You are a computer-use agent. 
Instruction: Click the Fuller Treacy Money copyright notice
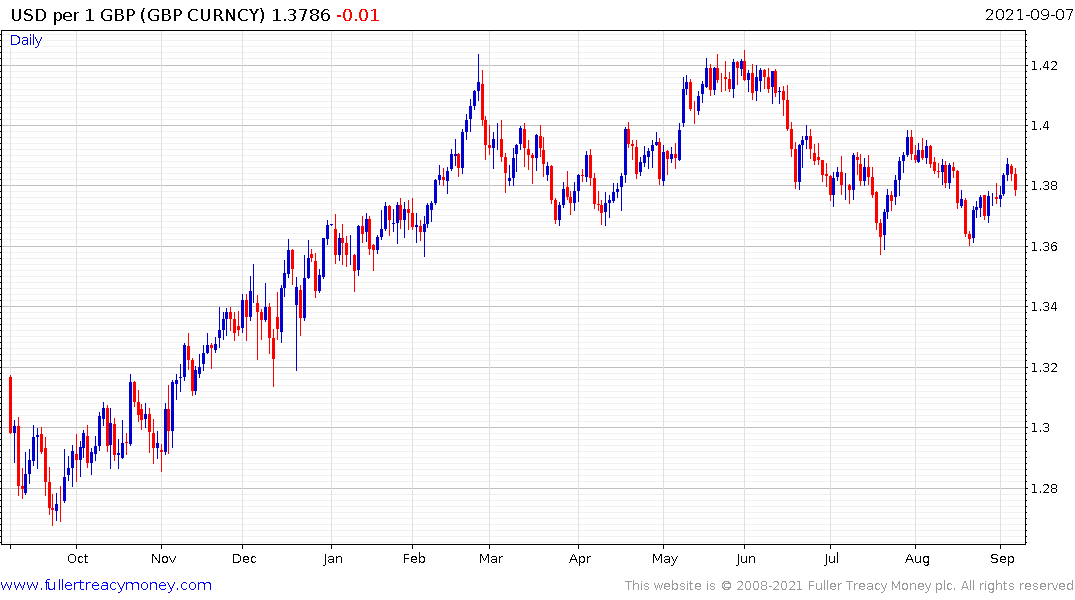(849, 586)
